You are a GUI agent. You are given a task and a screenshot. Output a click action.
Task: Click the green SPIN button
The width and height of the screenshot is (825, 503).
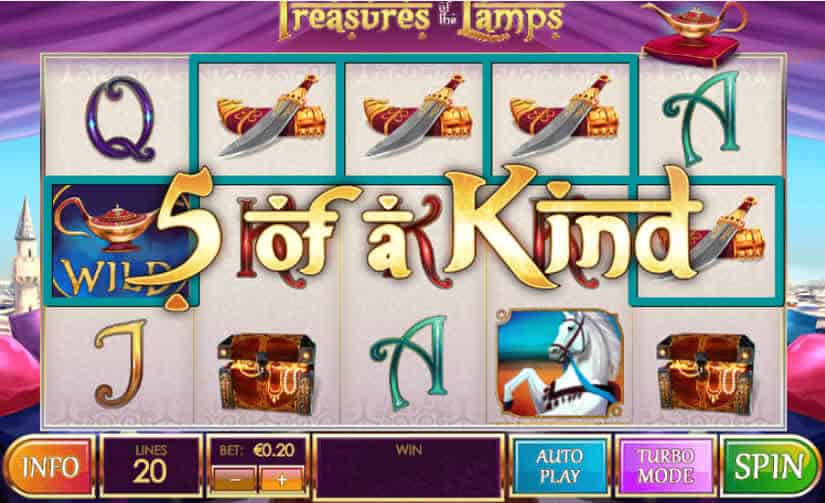[x=768, y=466]
